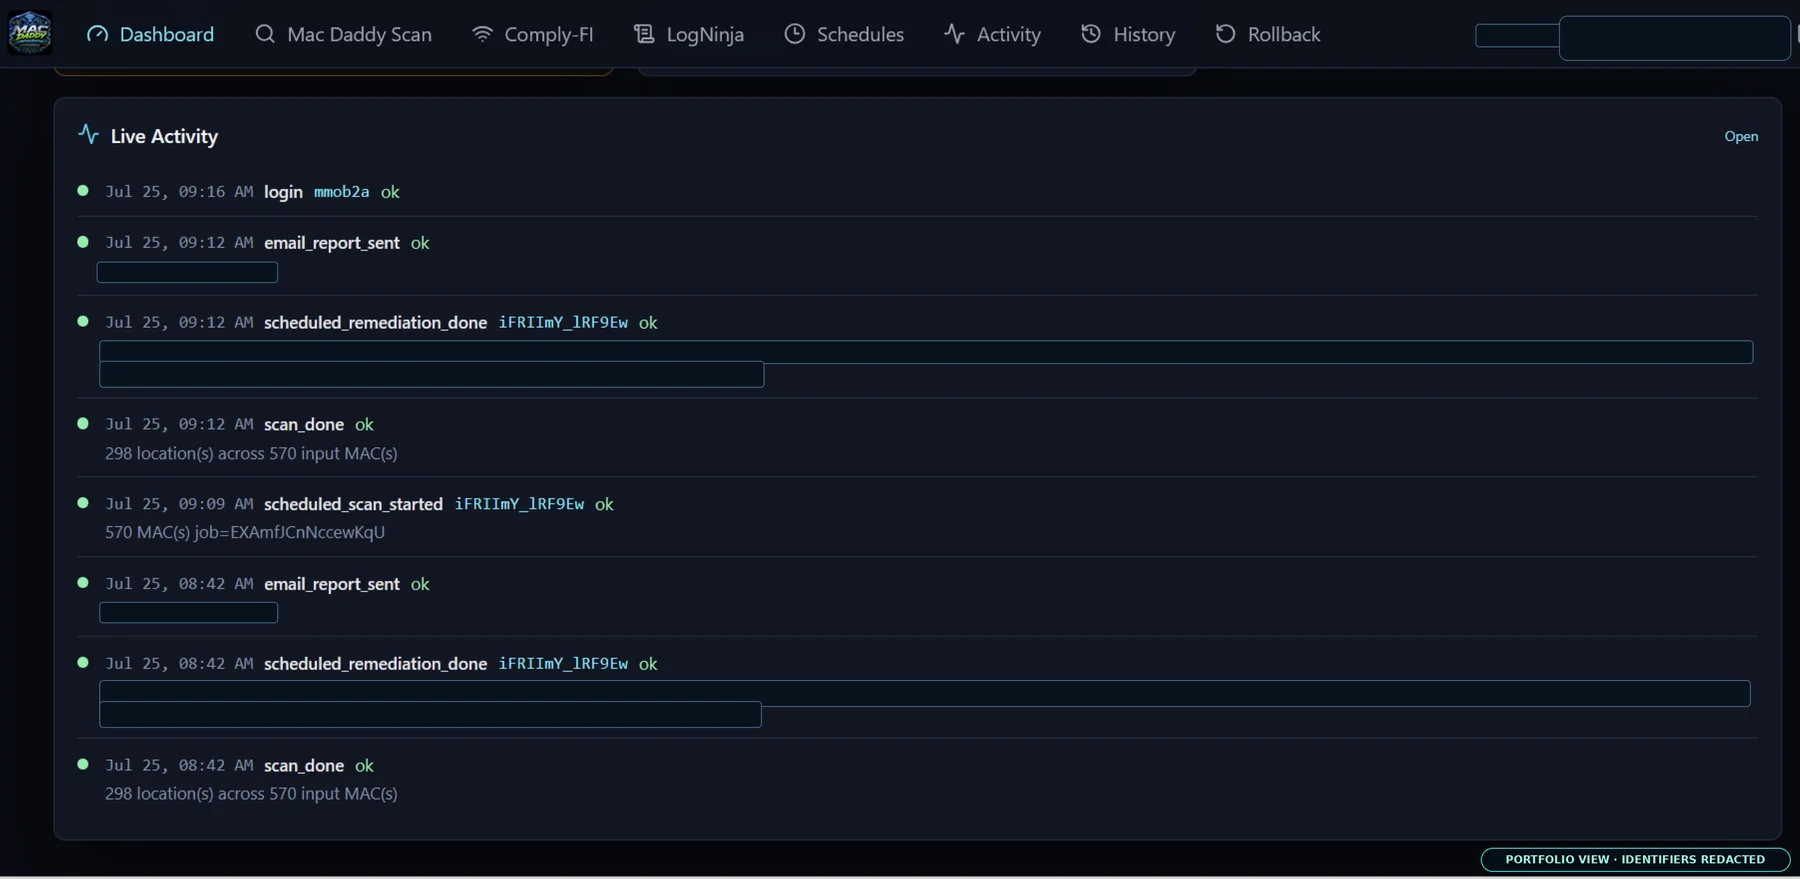Click the large redacted box in the top-right header
This screenshot has width=1800, height=879.
pos(1674,38)
